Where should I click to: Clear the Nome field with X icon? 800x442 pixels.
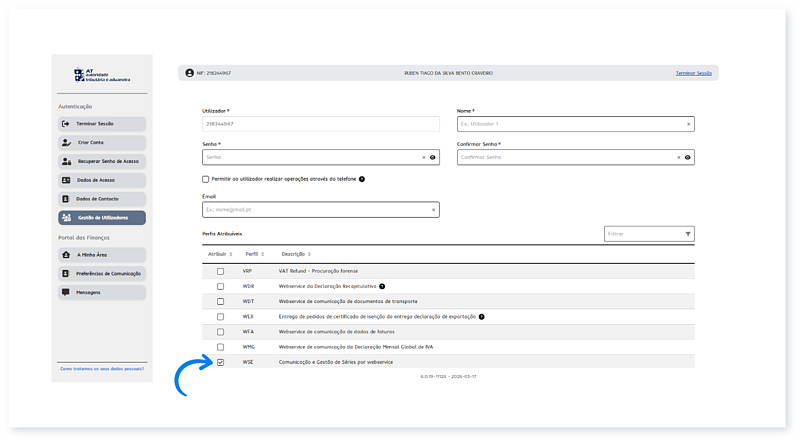[688, 124]
